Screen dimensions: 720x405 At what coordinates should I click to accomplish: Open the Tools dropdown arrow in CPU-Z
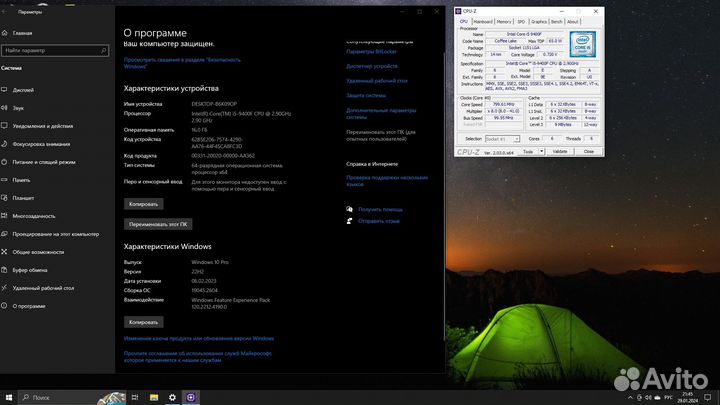pyautogui.click(x=541, y=152)
